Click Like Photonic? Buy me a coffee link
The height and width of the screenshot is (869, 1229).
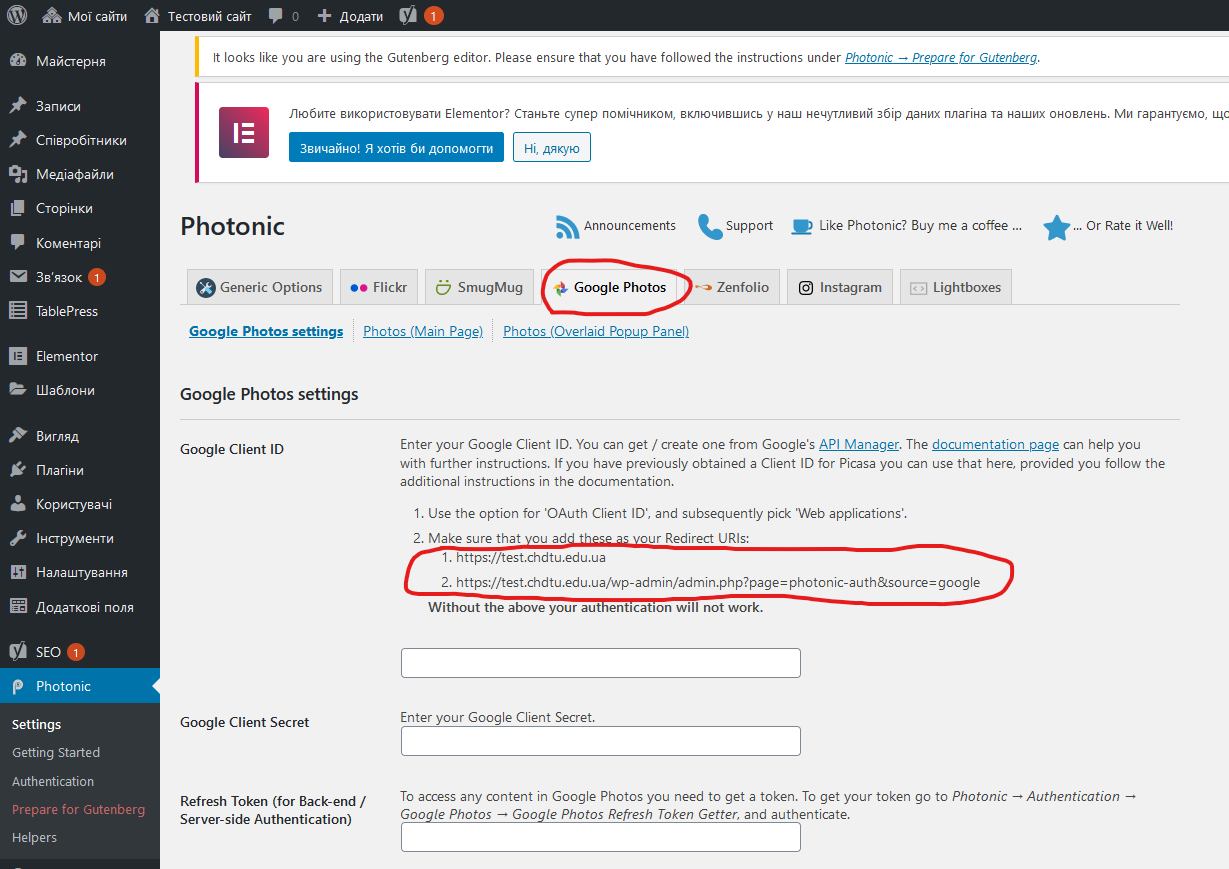[x=921, y=226]
